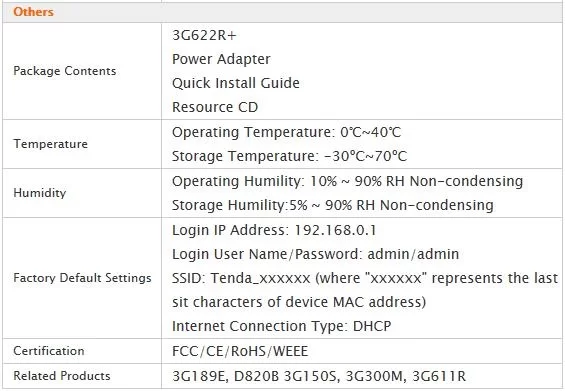
Task: Click the Humidity row label
Action: [x=40, y=193]
